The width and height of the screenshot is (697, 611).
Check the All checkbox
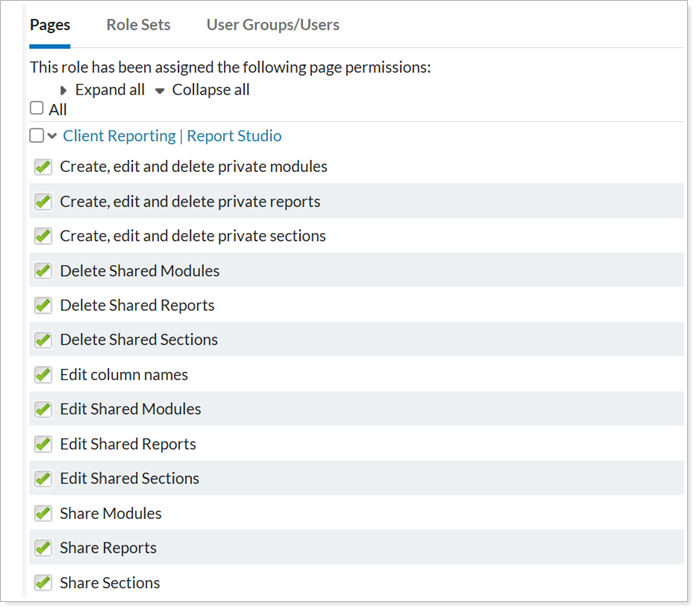click(x=37, y=109)
